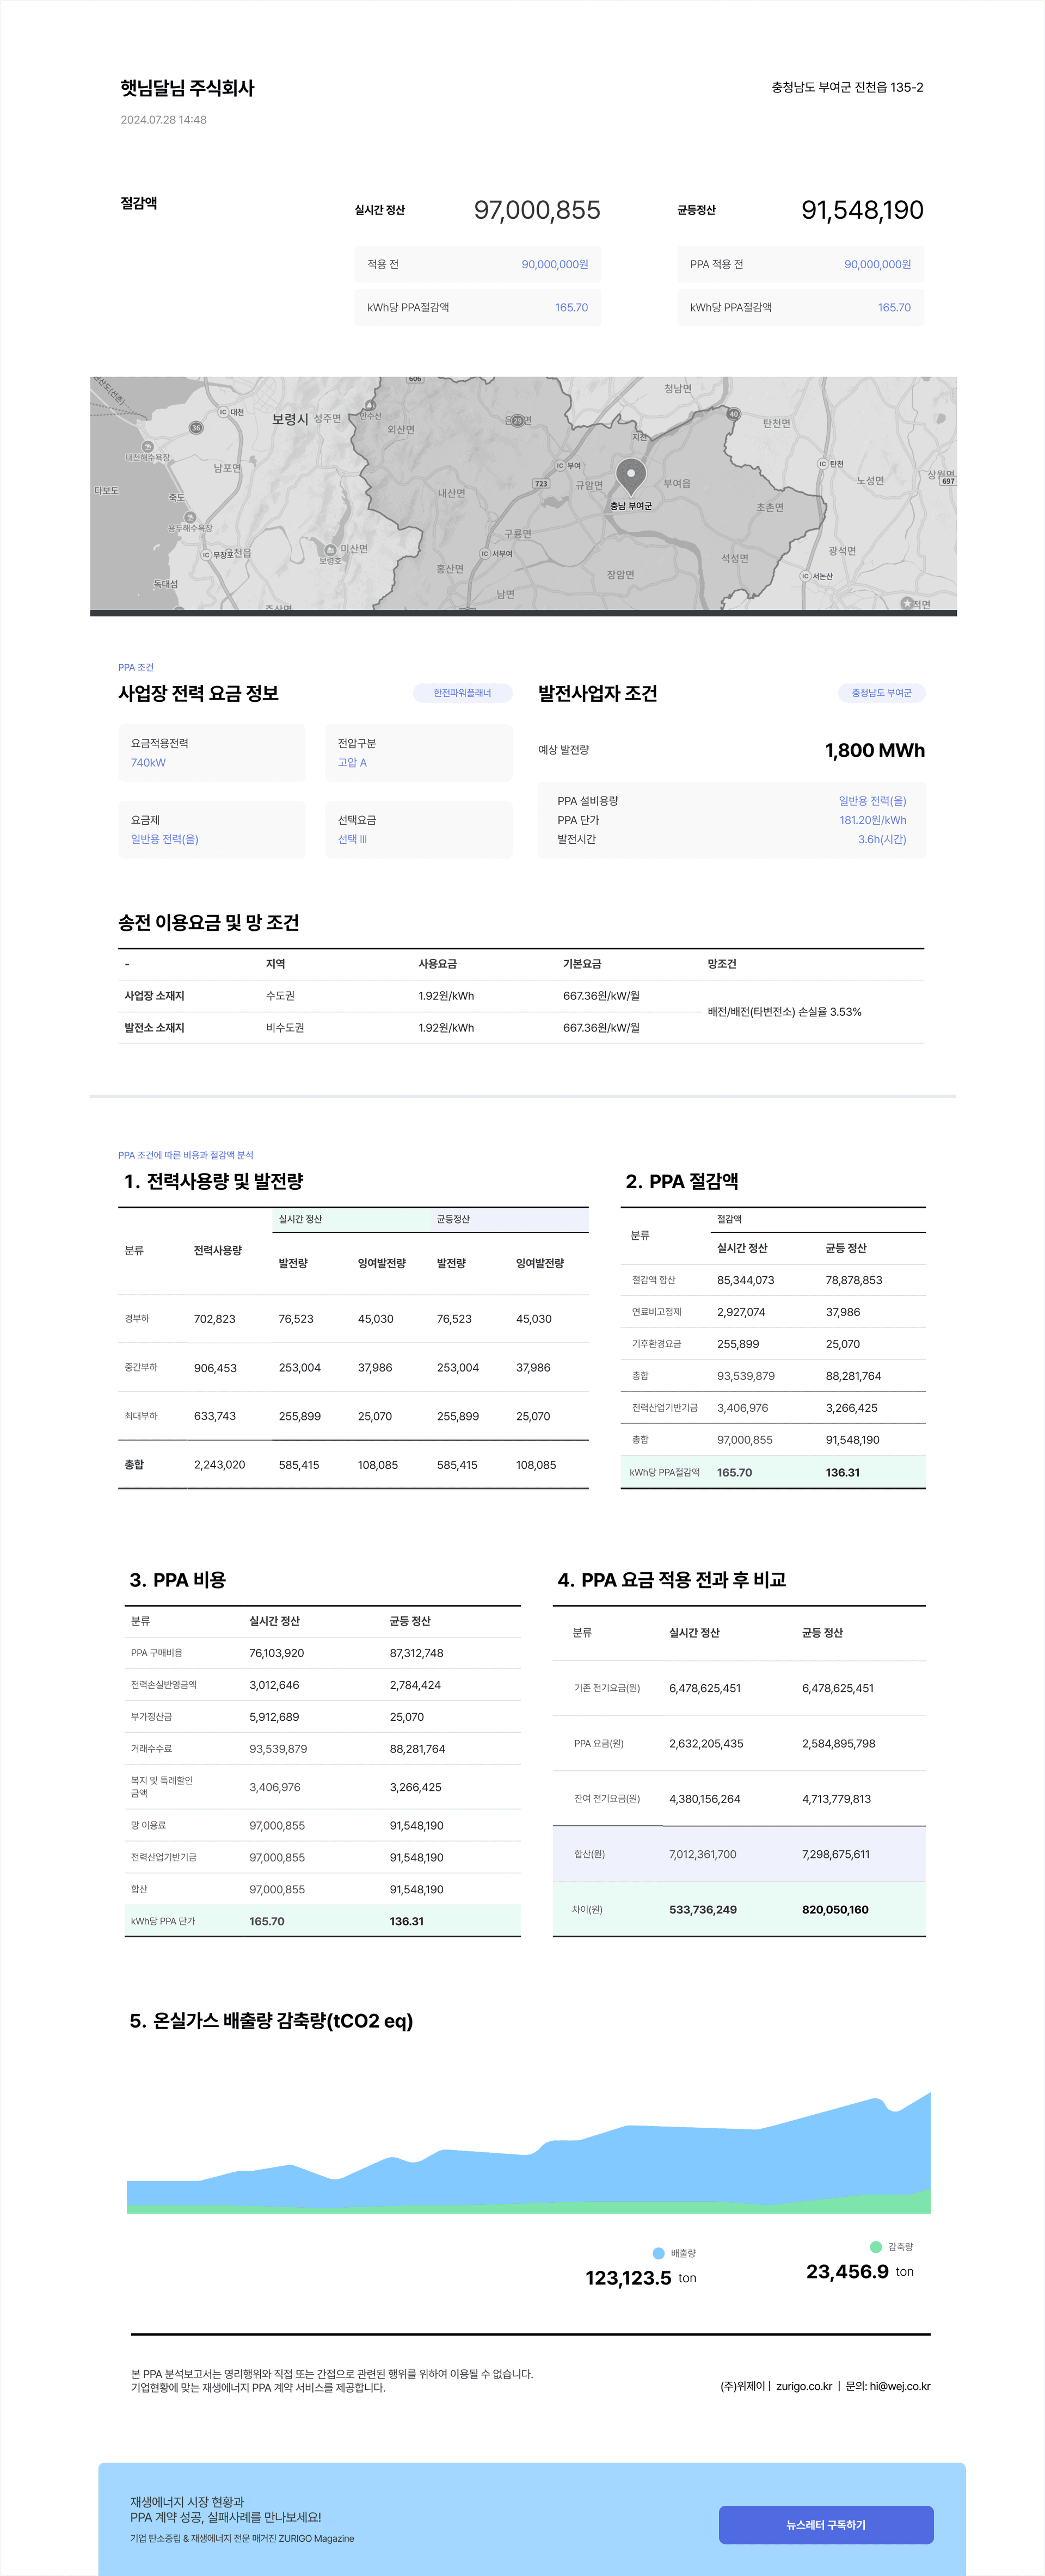1045x2576 pixels.
Task: Click the 합산 value 7,012,361,700
Action: click(703, 1854)
